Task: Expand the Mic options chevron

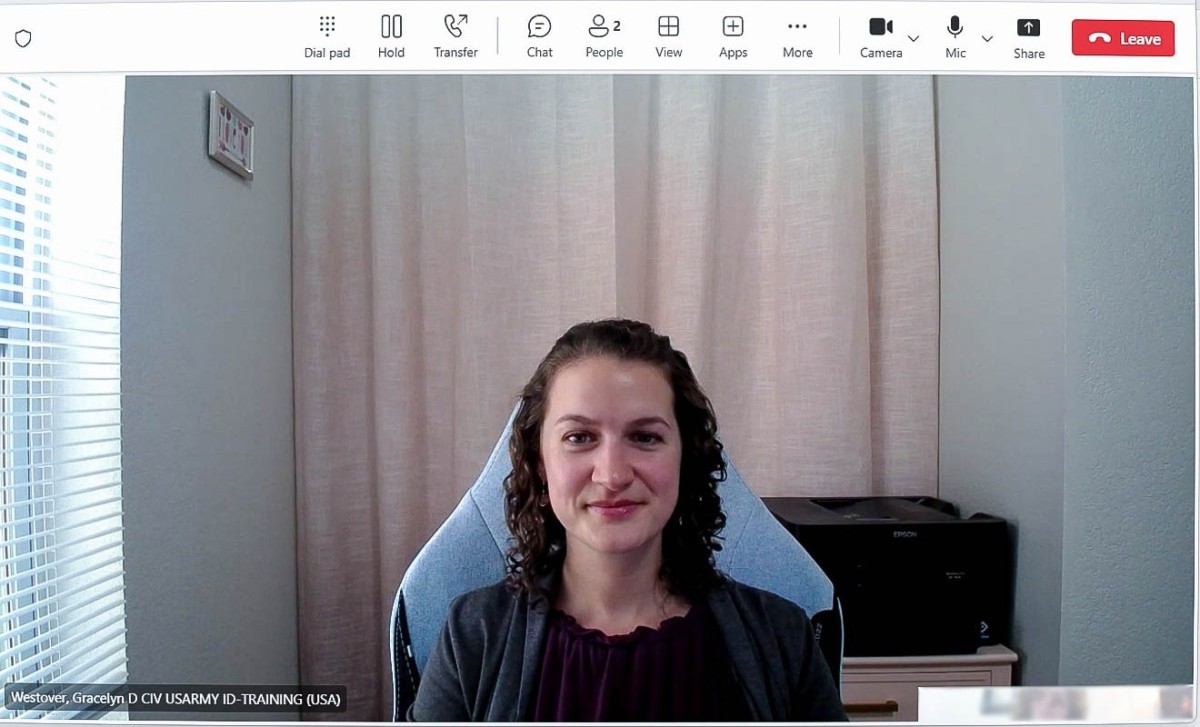Action: click(x=987, y=39)
